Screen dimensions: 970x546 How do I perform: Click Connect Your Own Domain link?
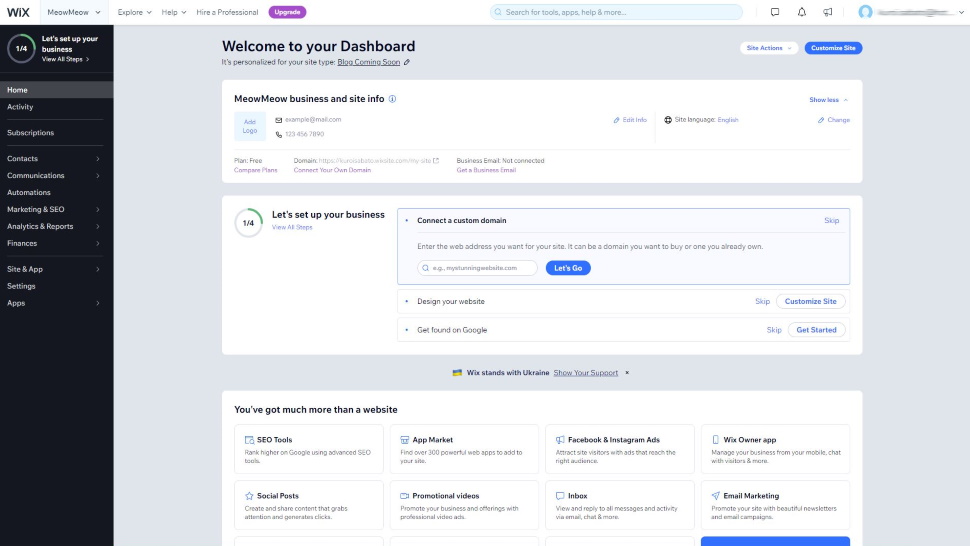332,170
